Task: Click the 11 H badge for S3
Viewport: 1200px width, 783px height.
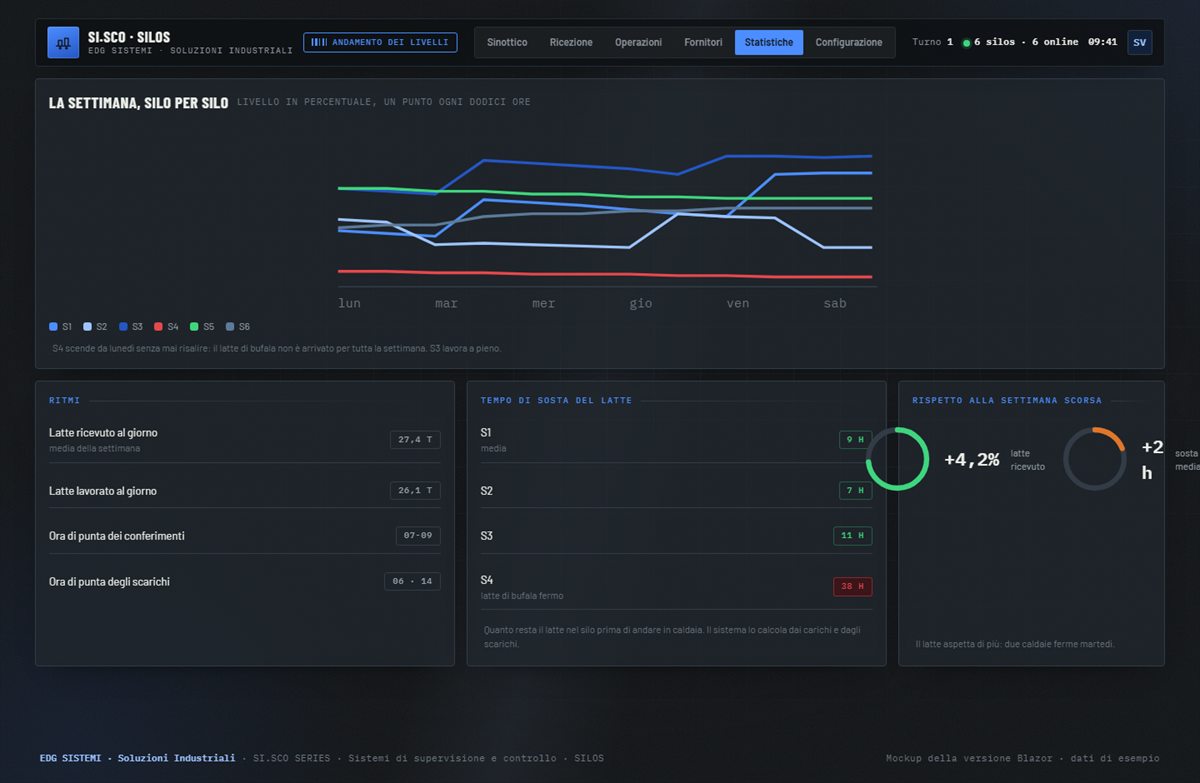Action: (853, 536)
